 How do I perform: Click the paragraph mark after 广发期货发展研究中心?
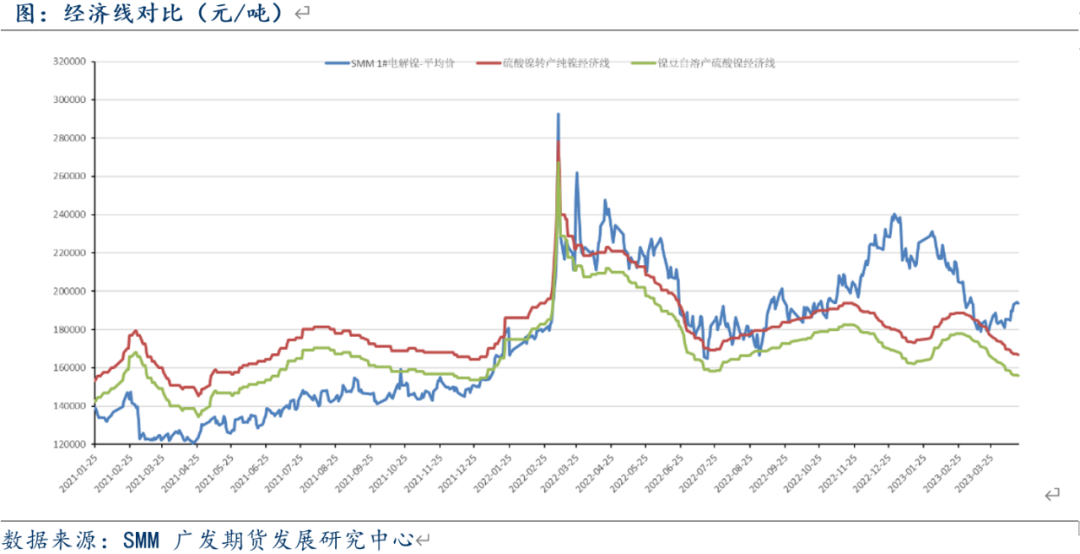point(422,541)
